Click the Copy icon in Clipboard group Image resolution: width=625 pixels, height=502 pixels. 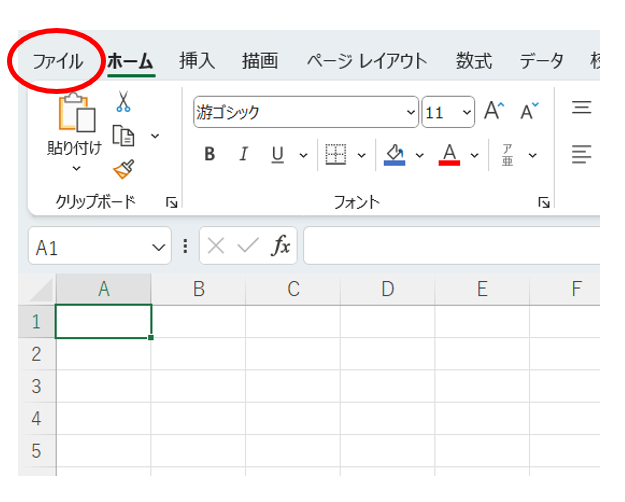124,135
